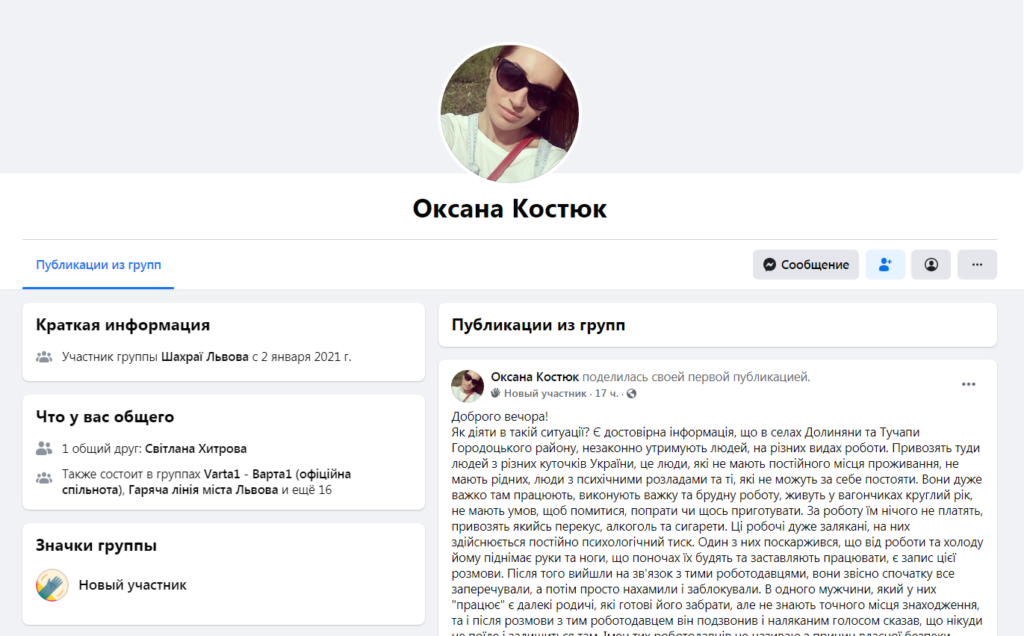This screenshot has height=636, width=1024.
Task: Open Світлана Хитрова's profile link
Action: 195,448
